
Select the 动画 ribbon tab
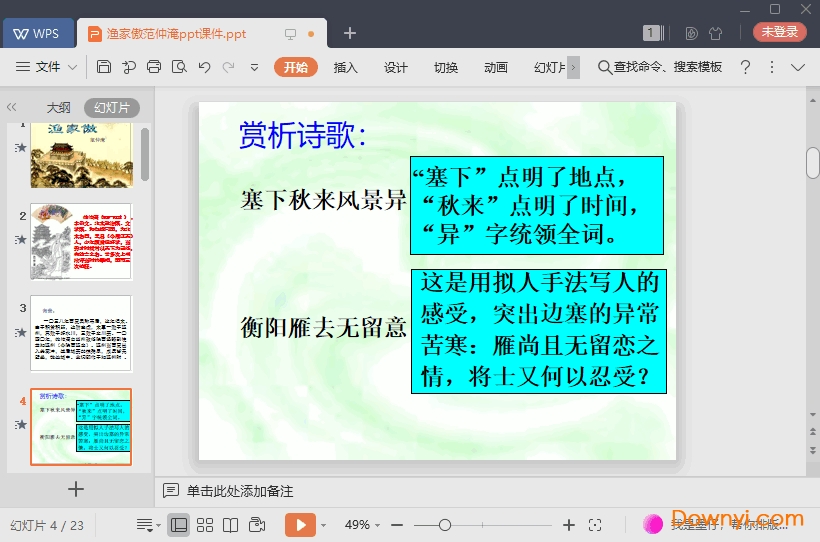pos(496,67)
